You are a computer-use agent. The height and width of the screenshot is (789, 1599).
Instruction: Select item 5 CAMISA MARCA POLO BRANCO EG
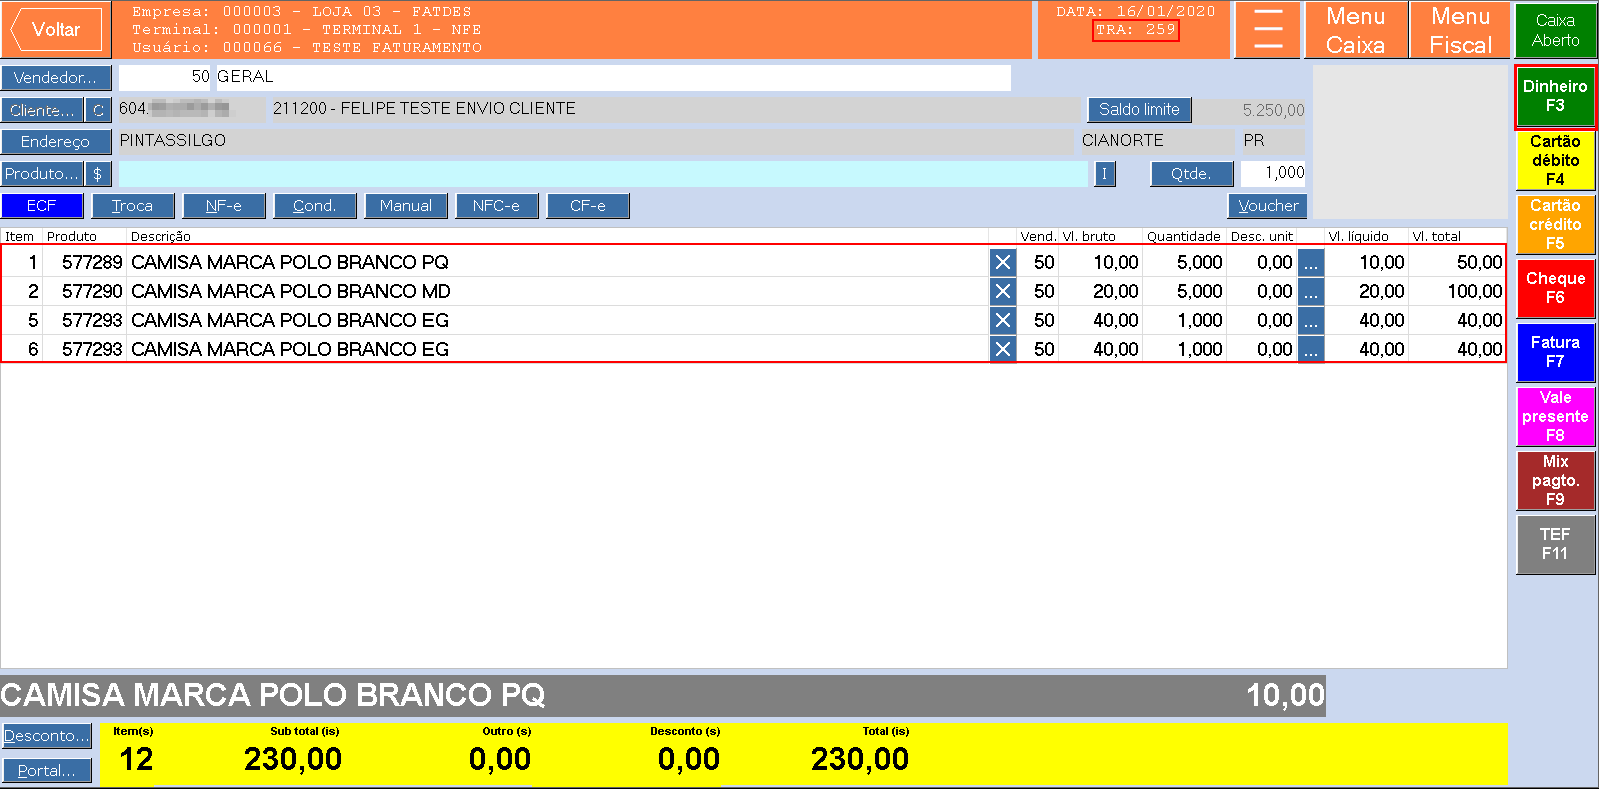[753, 321]
